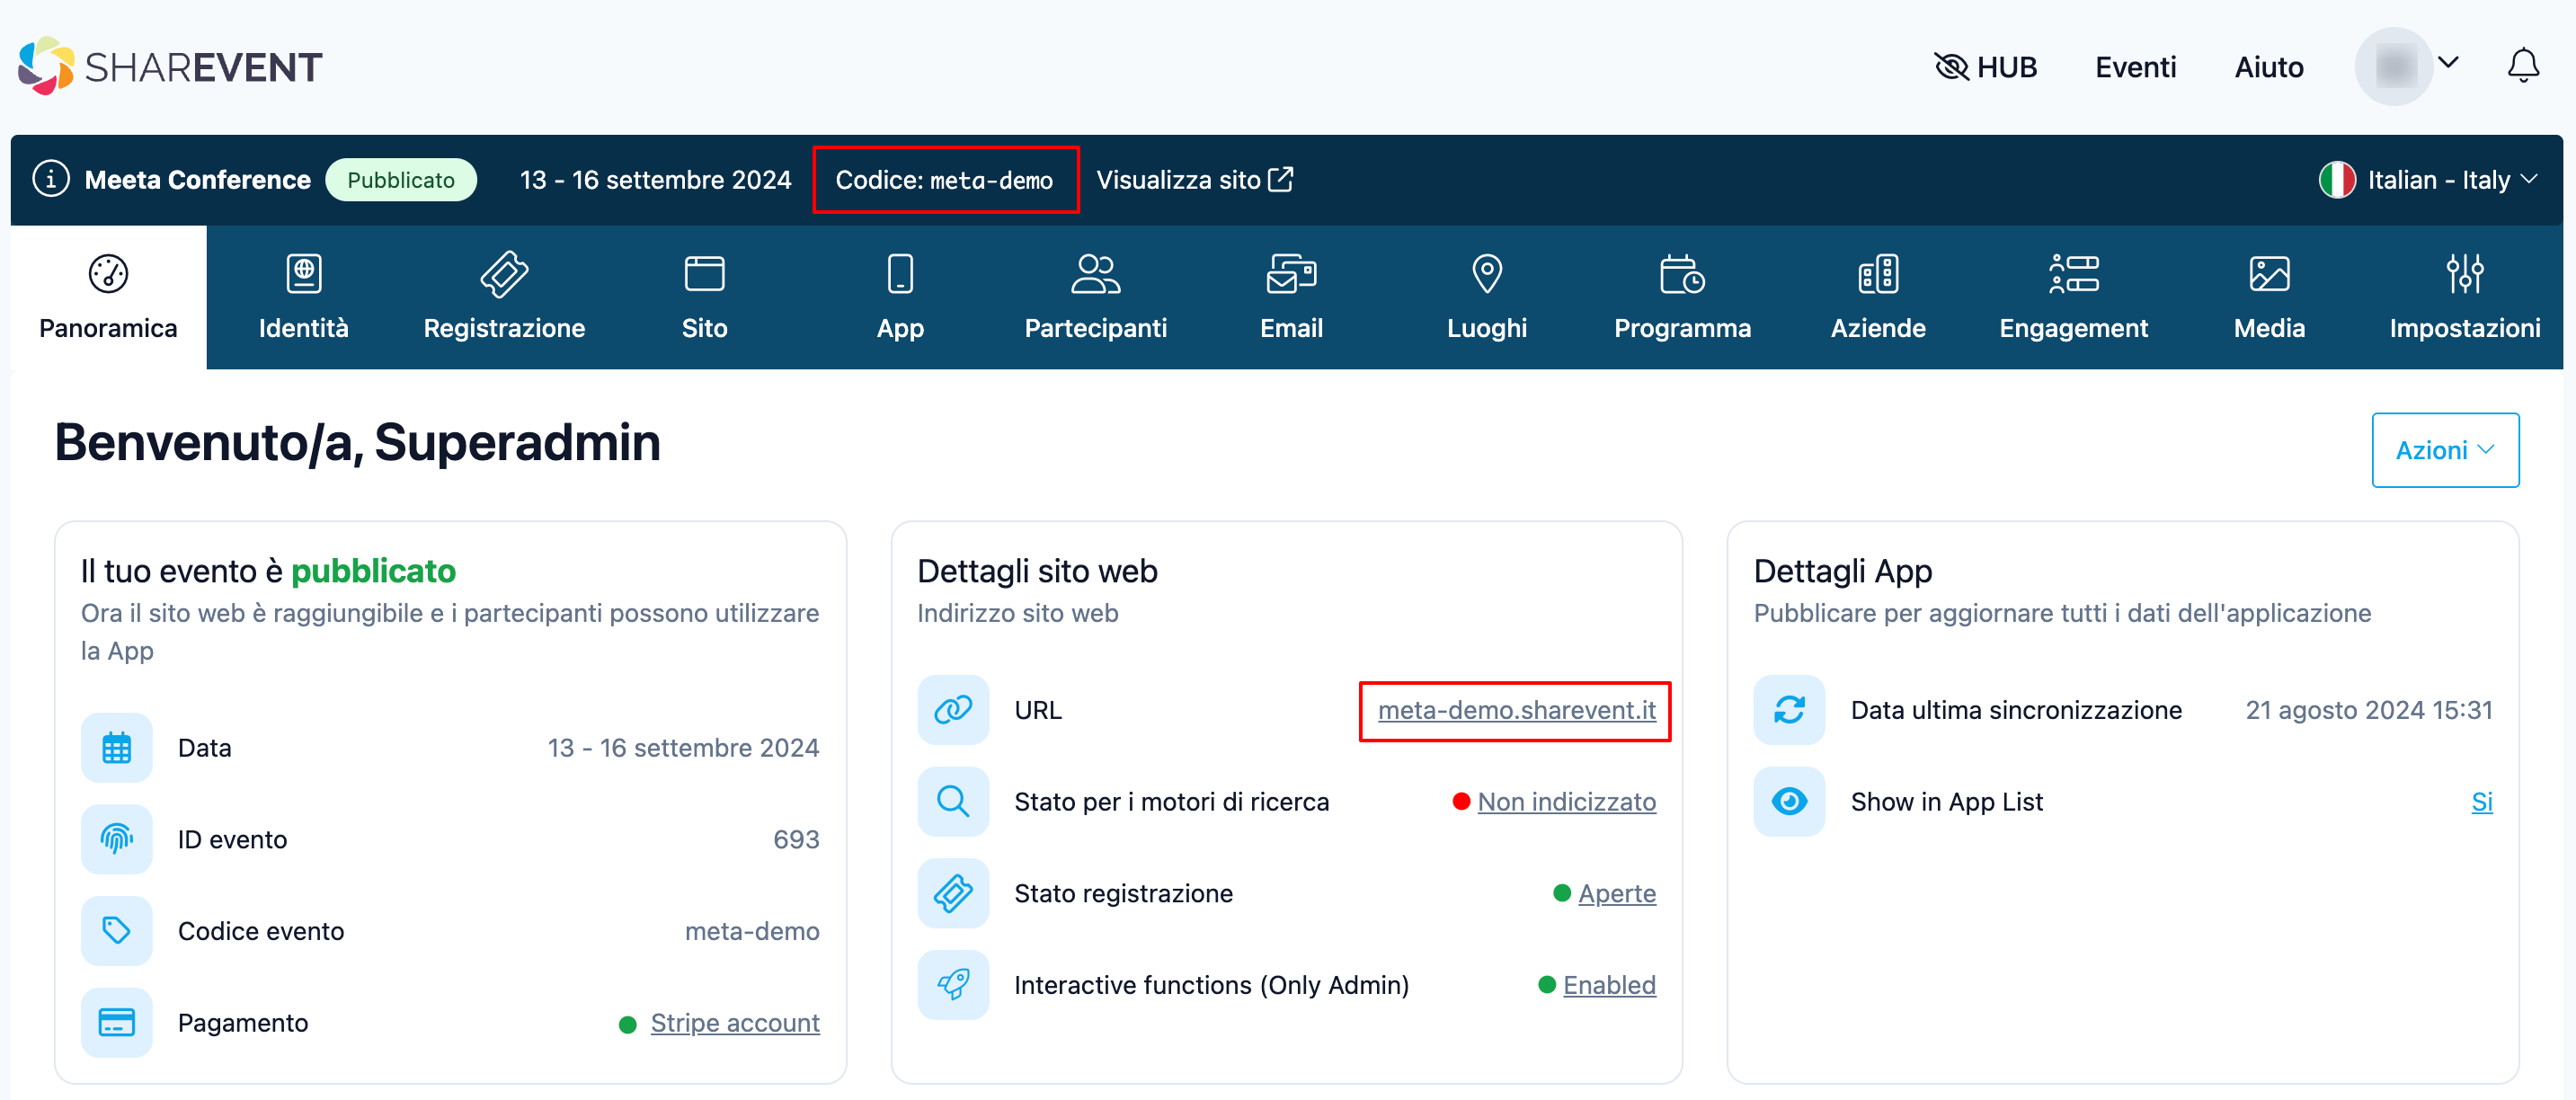
Task: Click the ID evento value 693
Action: coord(795,840)
